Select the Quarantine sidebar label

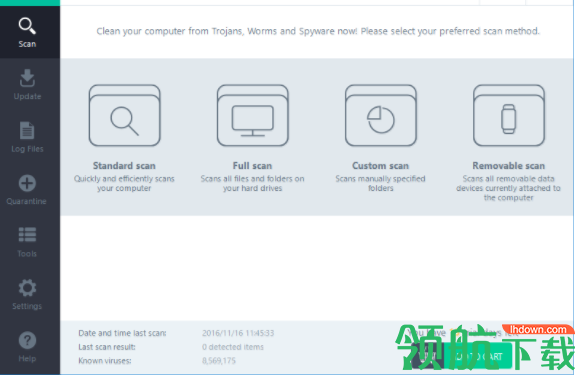coord(26,201)
